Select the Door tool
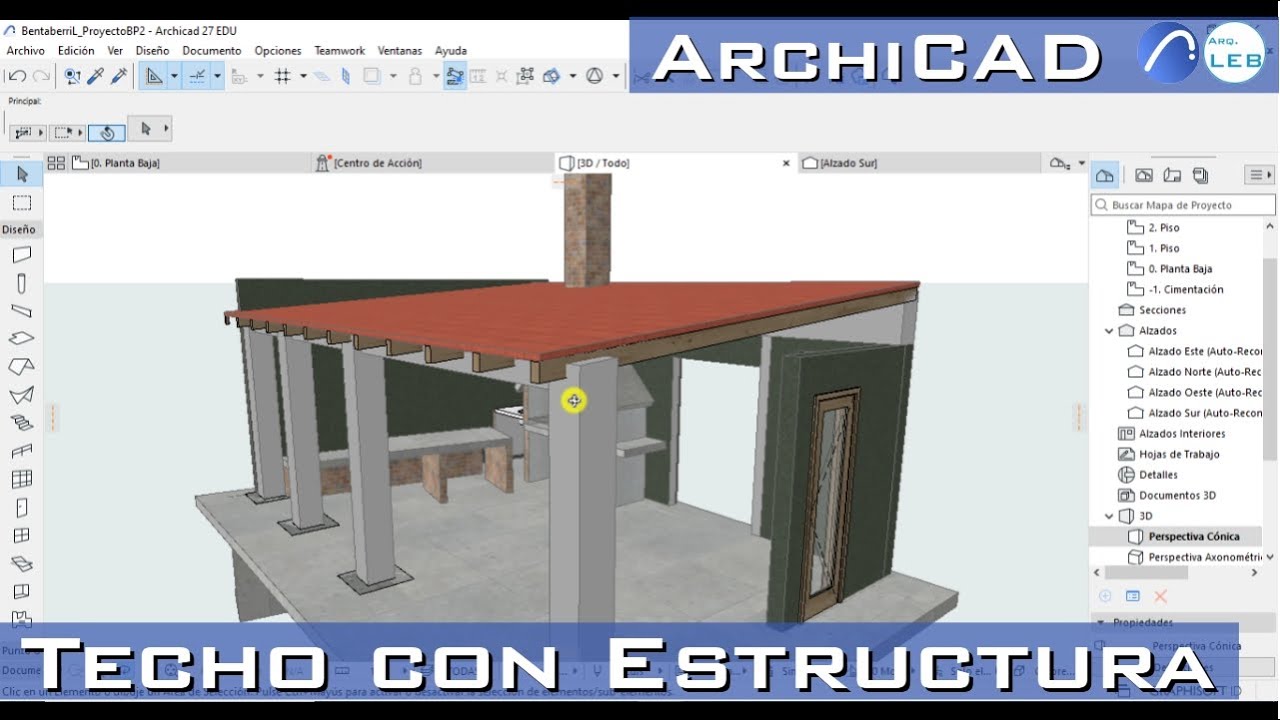 22,507
